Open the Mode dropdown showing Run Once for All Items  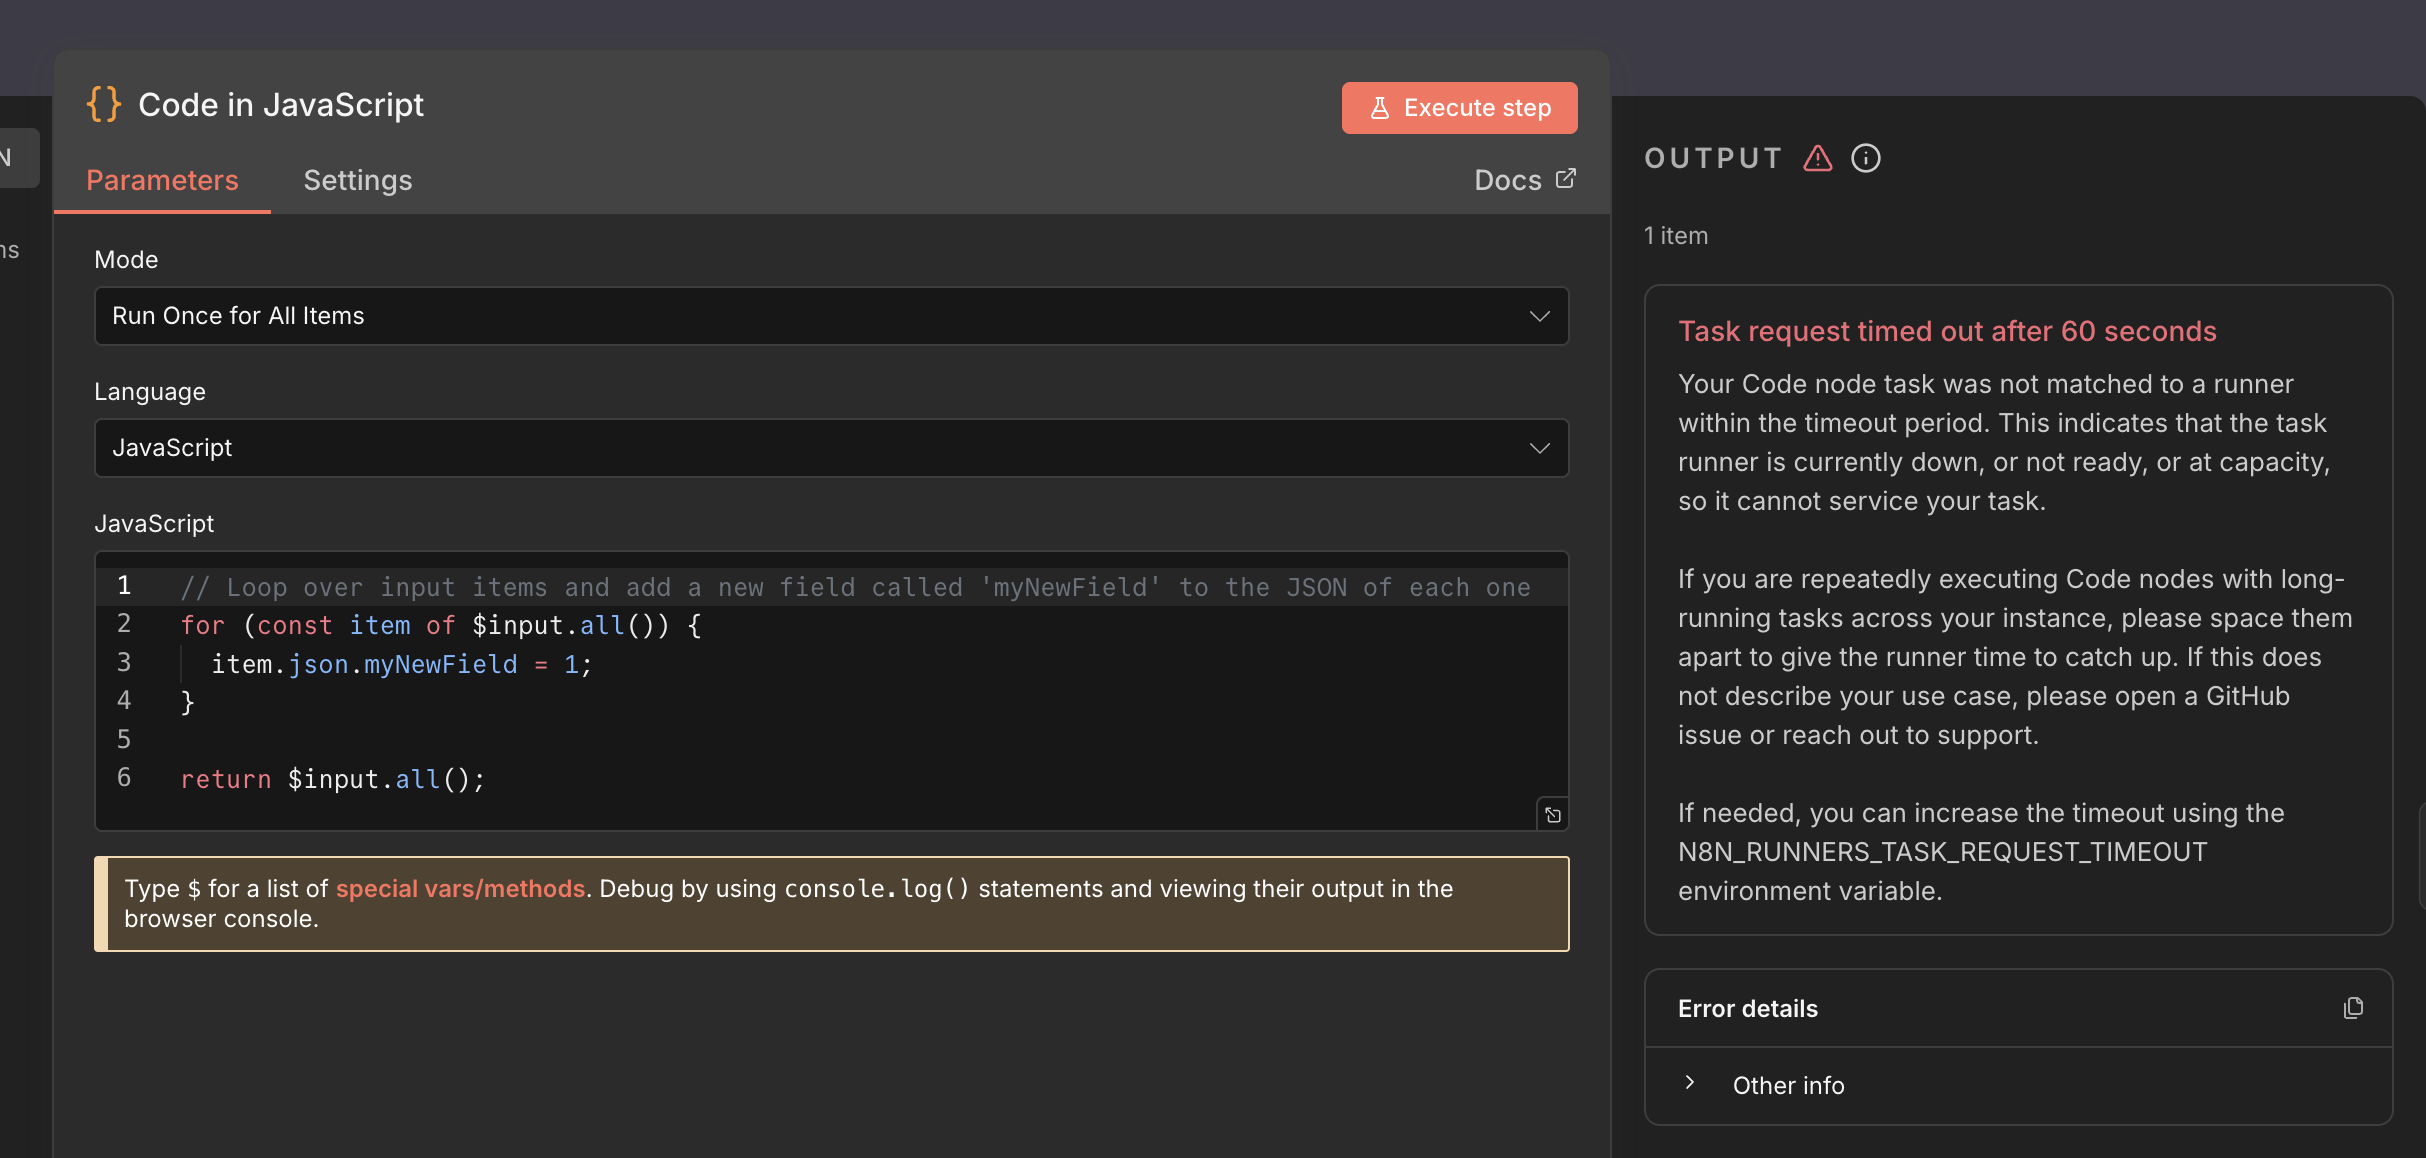pyautogui.click(x=831, y=316)
